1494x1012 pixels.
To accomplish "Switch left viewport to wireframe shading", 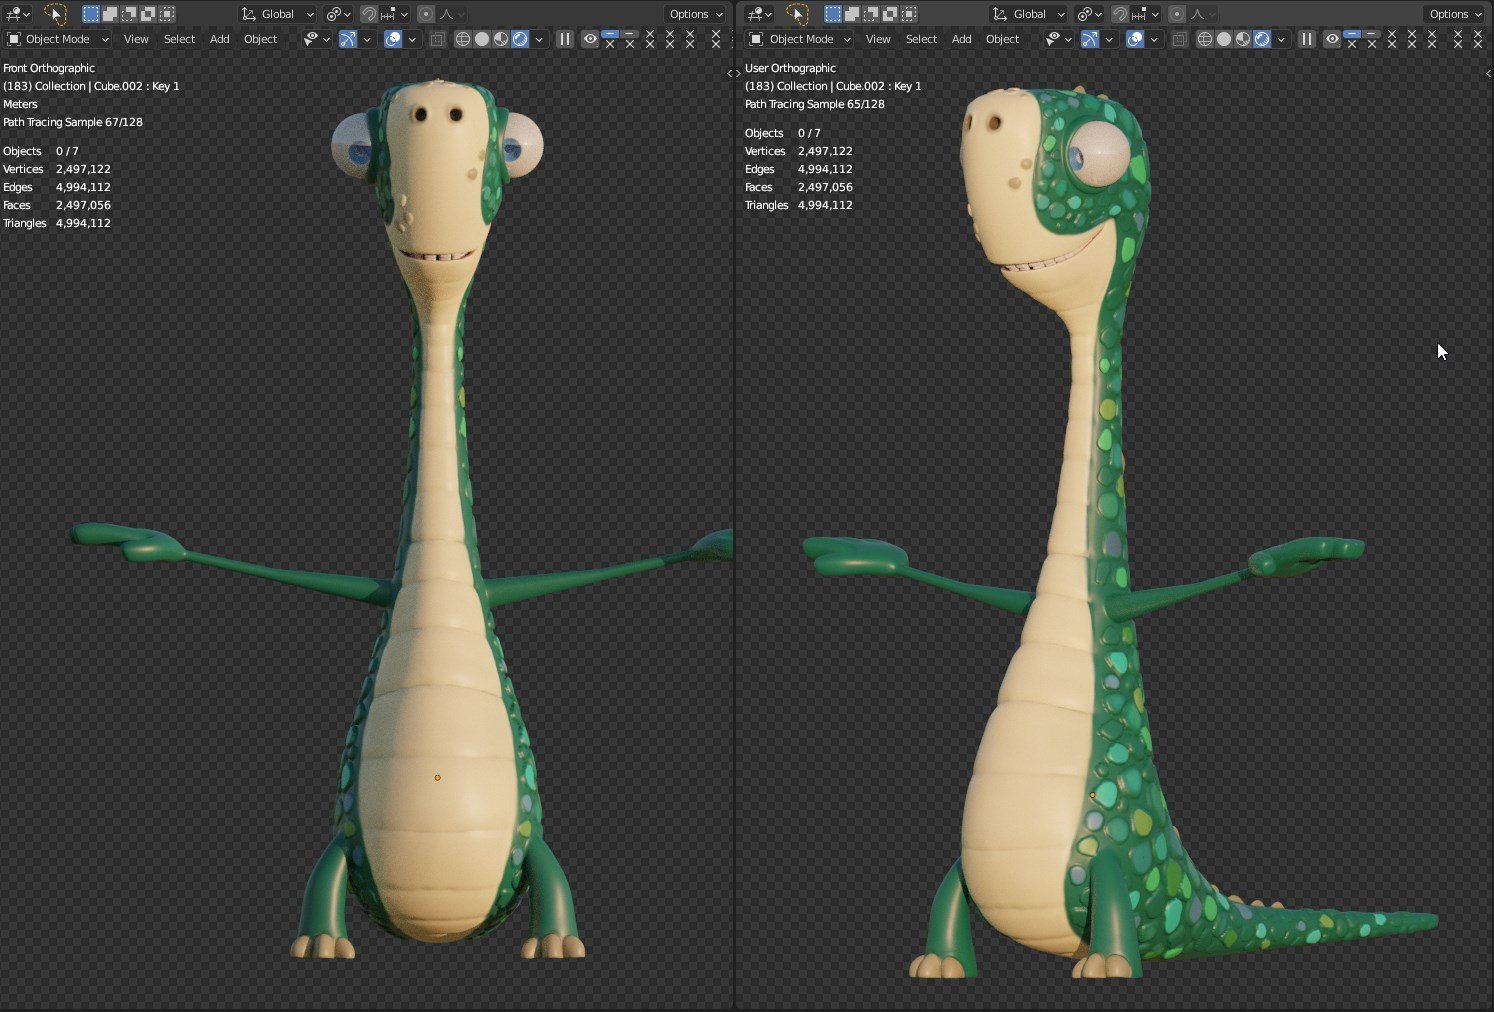I will (x=462, y=39).
